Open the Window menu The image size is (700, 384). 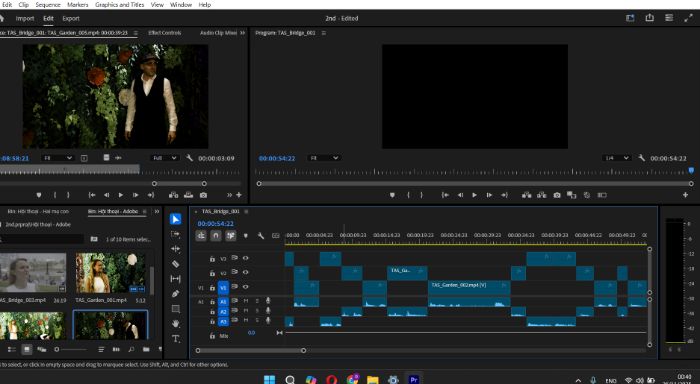[181, 4]
